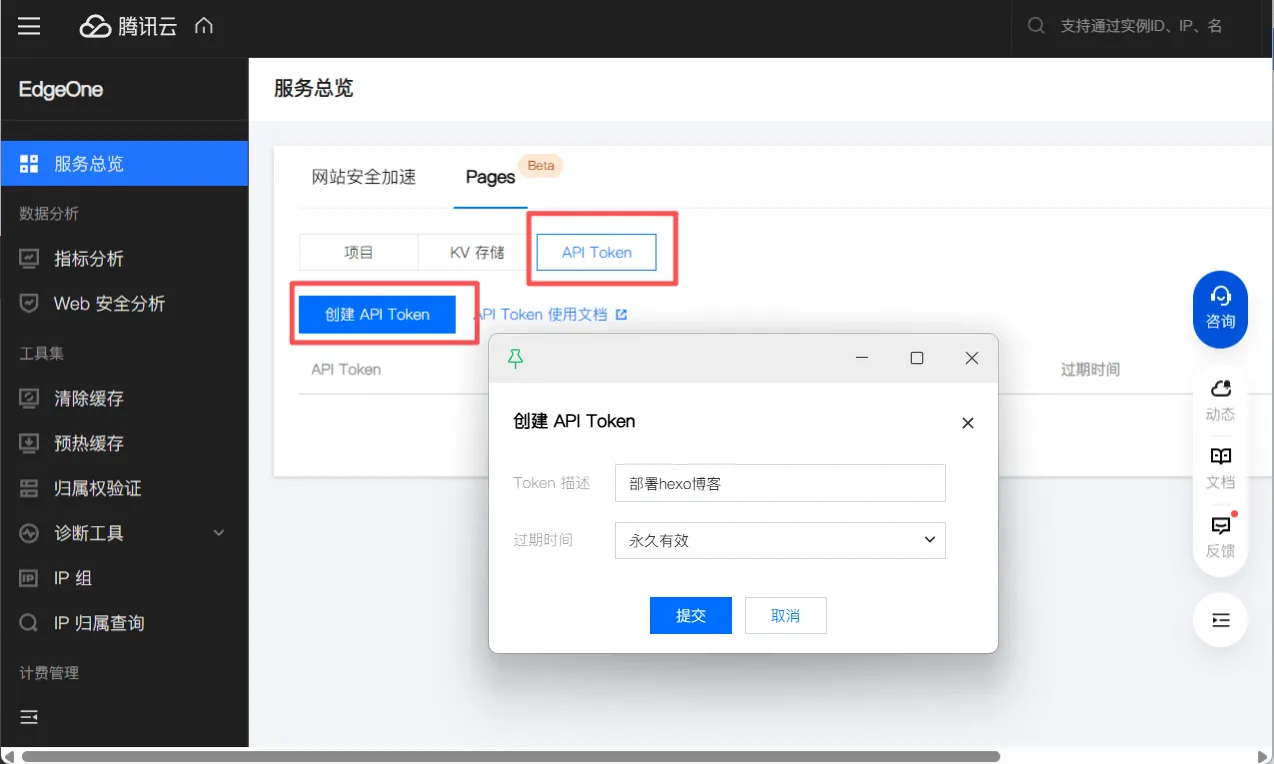Select the API Token sub-tab
This screenshot has height=764, width=1274.
click(597, 253)
